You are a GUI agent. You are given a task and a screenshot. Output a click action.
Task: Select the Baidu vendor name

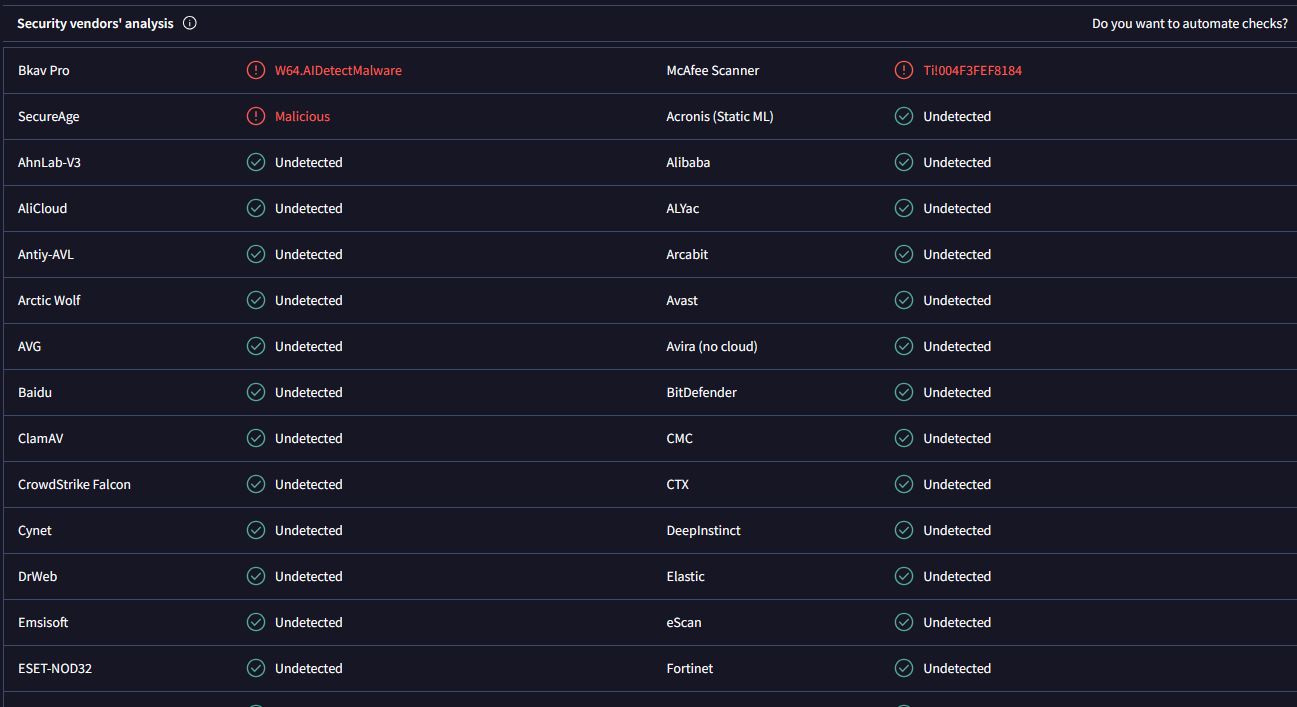35,392
